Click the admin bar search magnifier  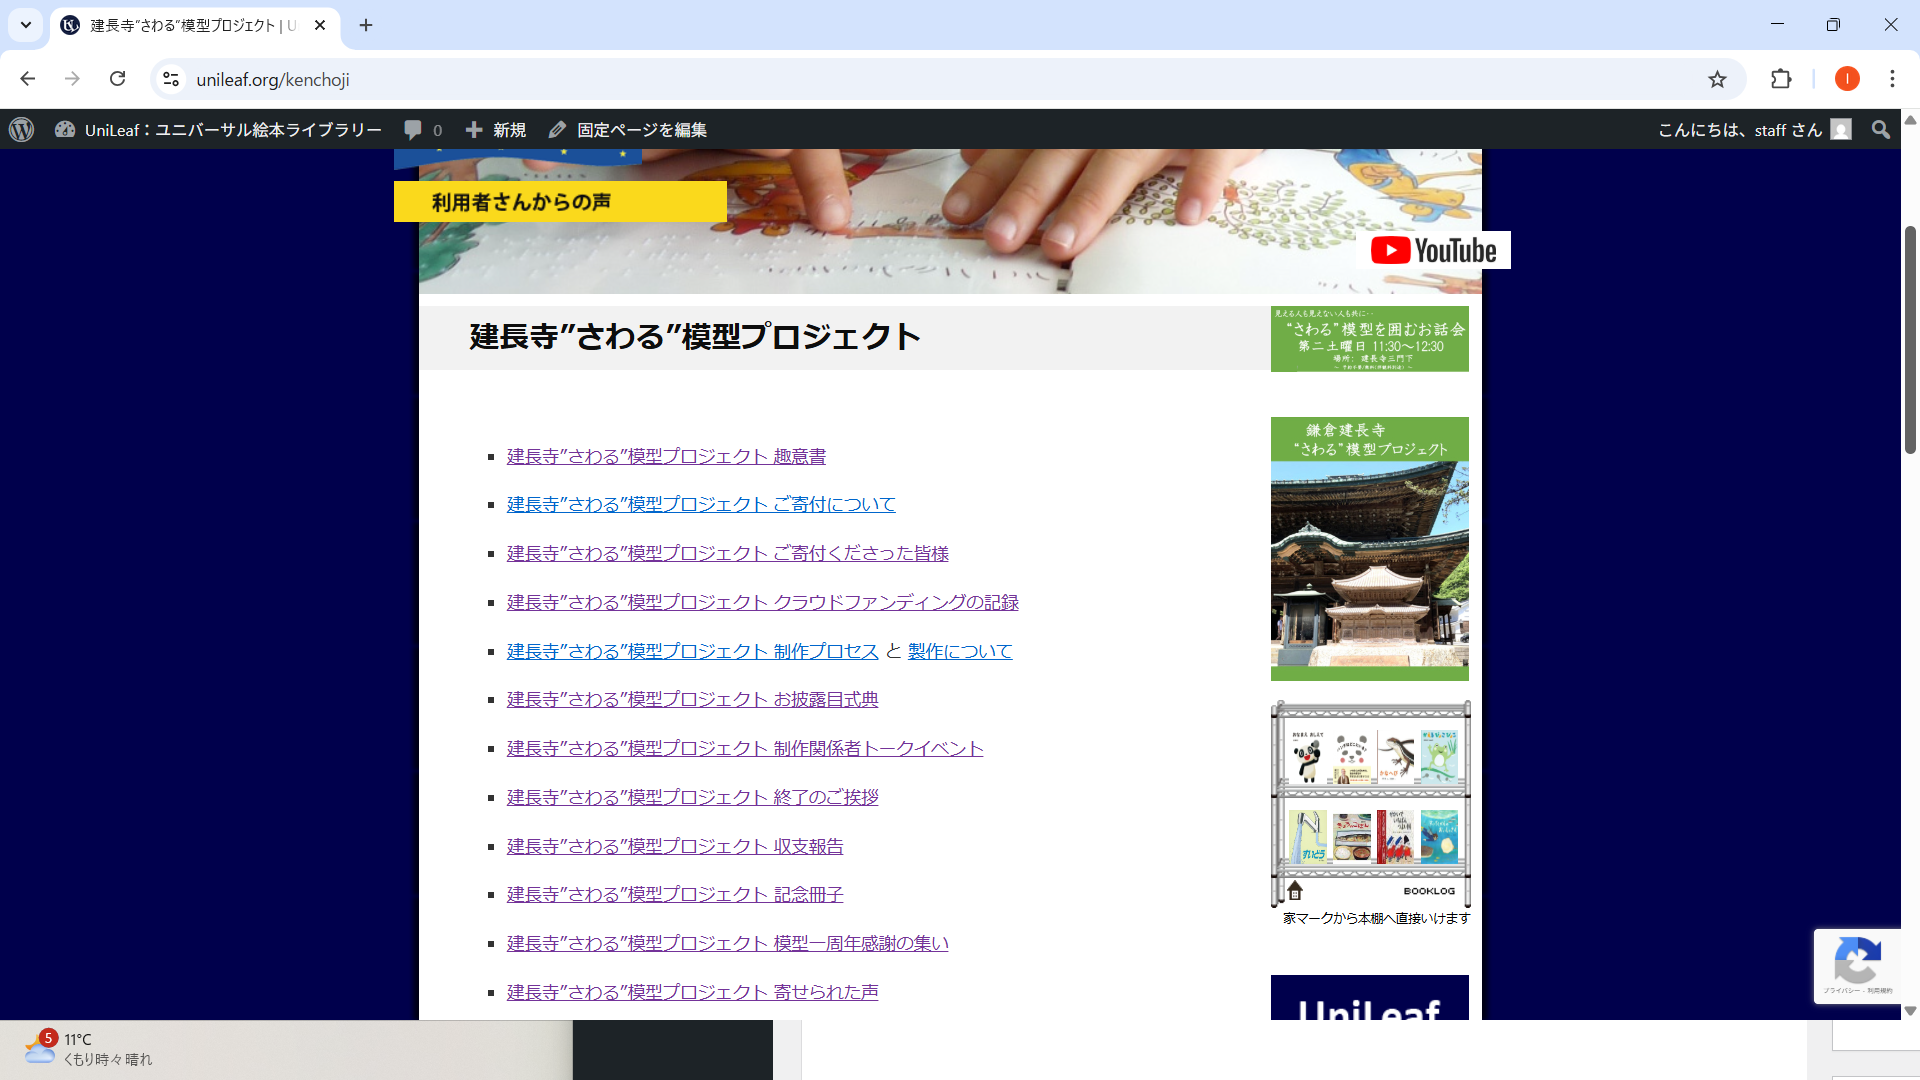(x=1880, y=130)
